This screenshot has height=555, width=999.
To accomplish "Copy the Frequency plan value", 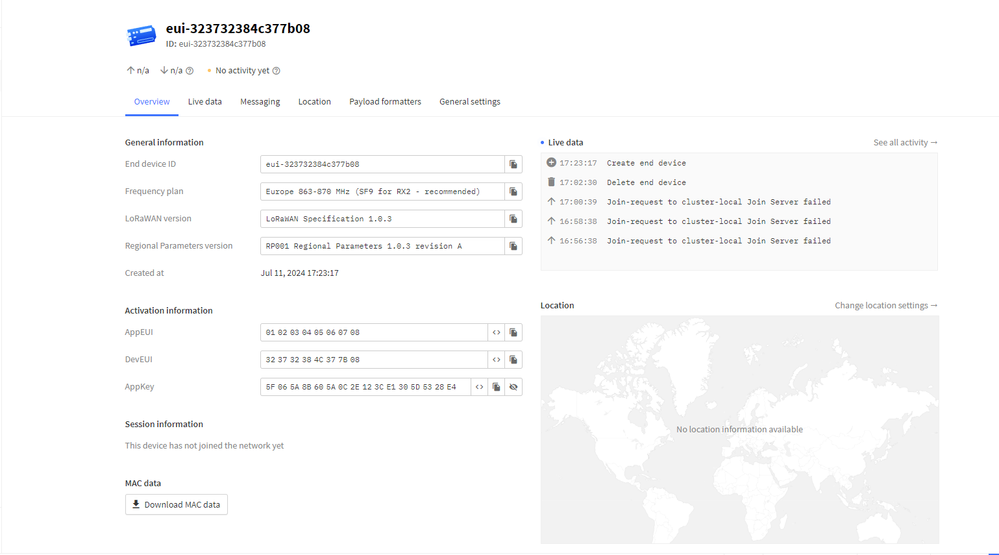I will (x=513, y=191).
